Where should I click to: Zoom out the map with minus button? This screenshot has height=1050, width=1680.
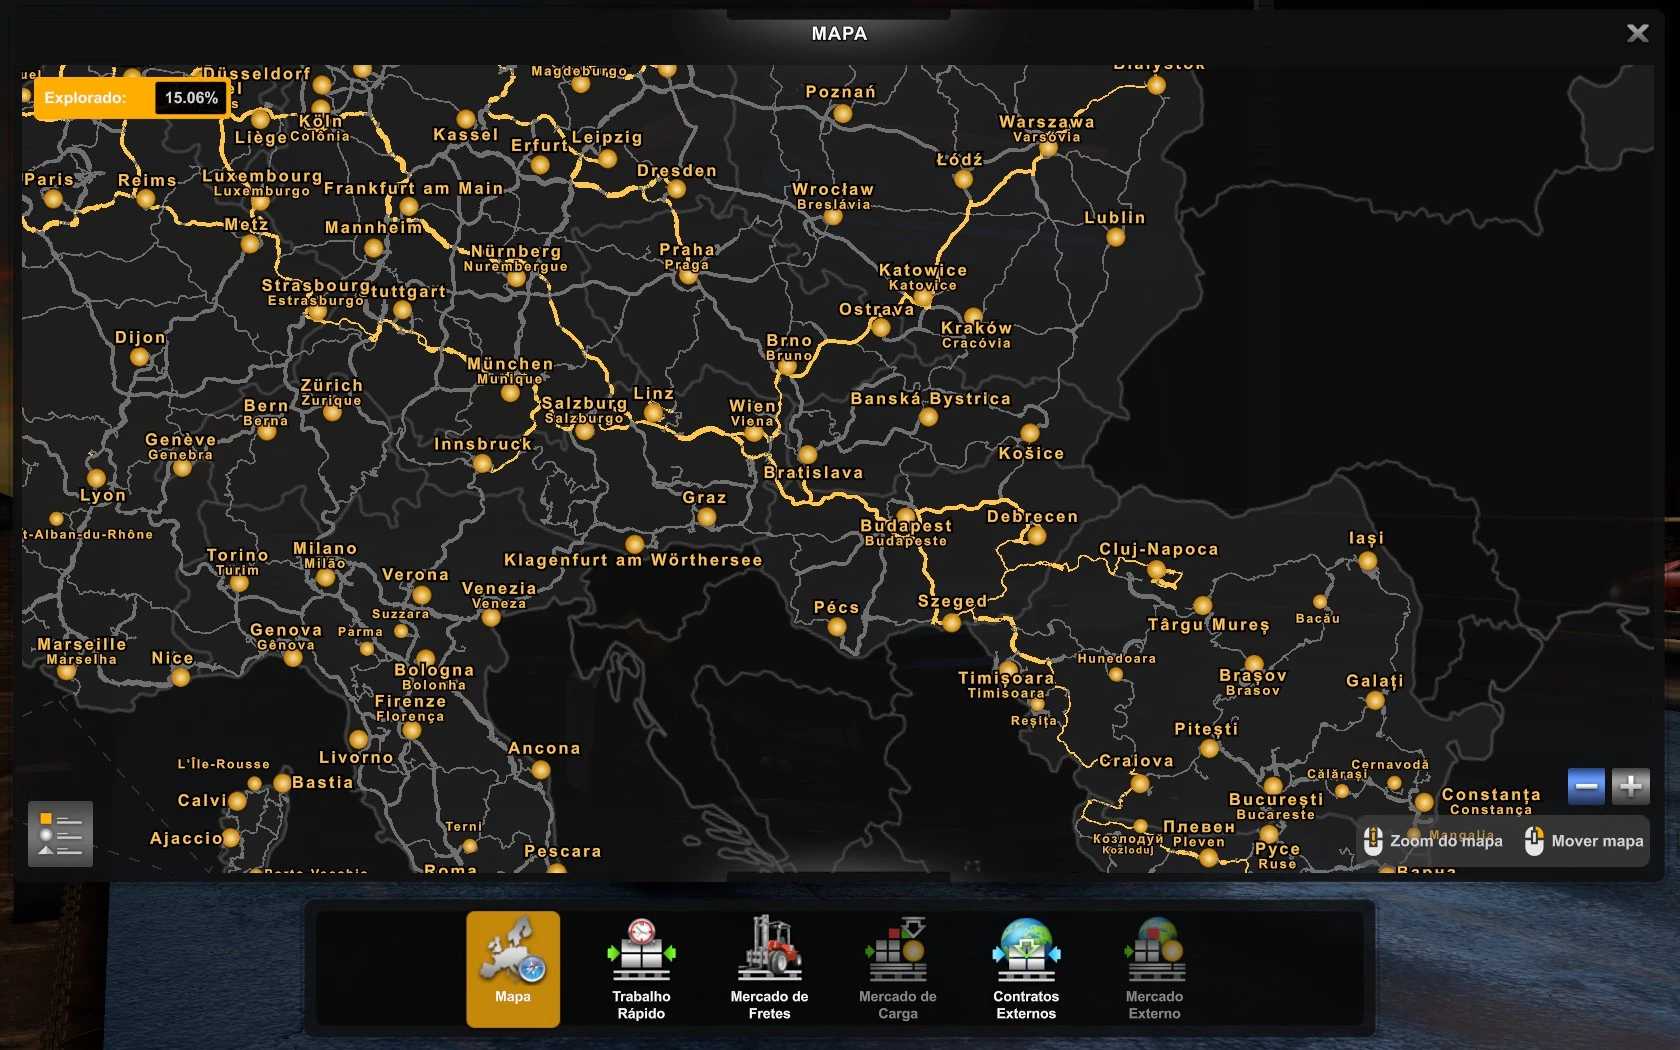point(1586,786)
